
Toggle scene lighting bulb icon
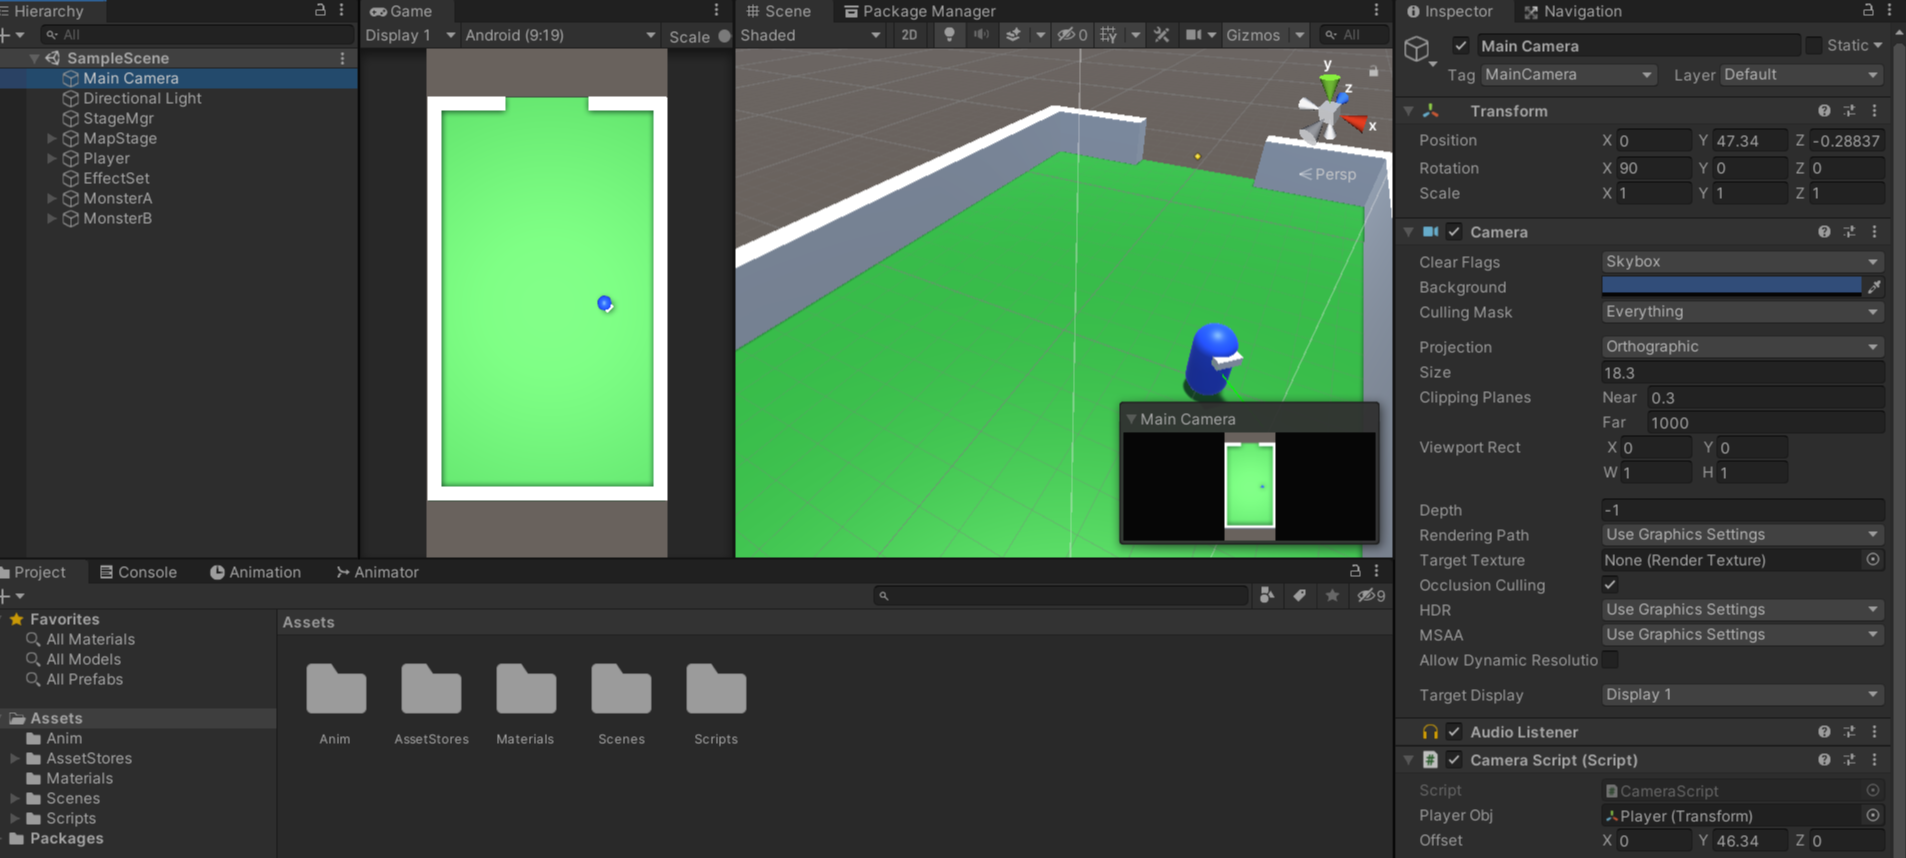point(949,35)
